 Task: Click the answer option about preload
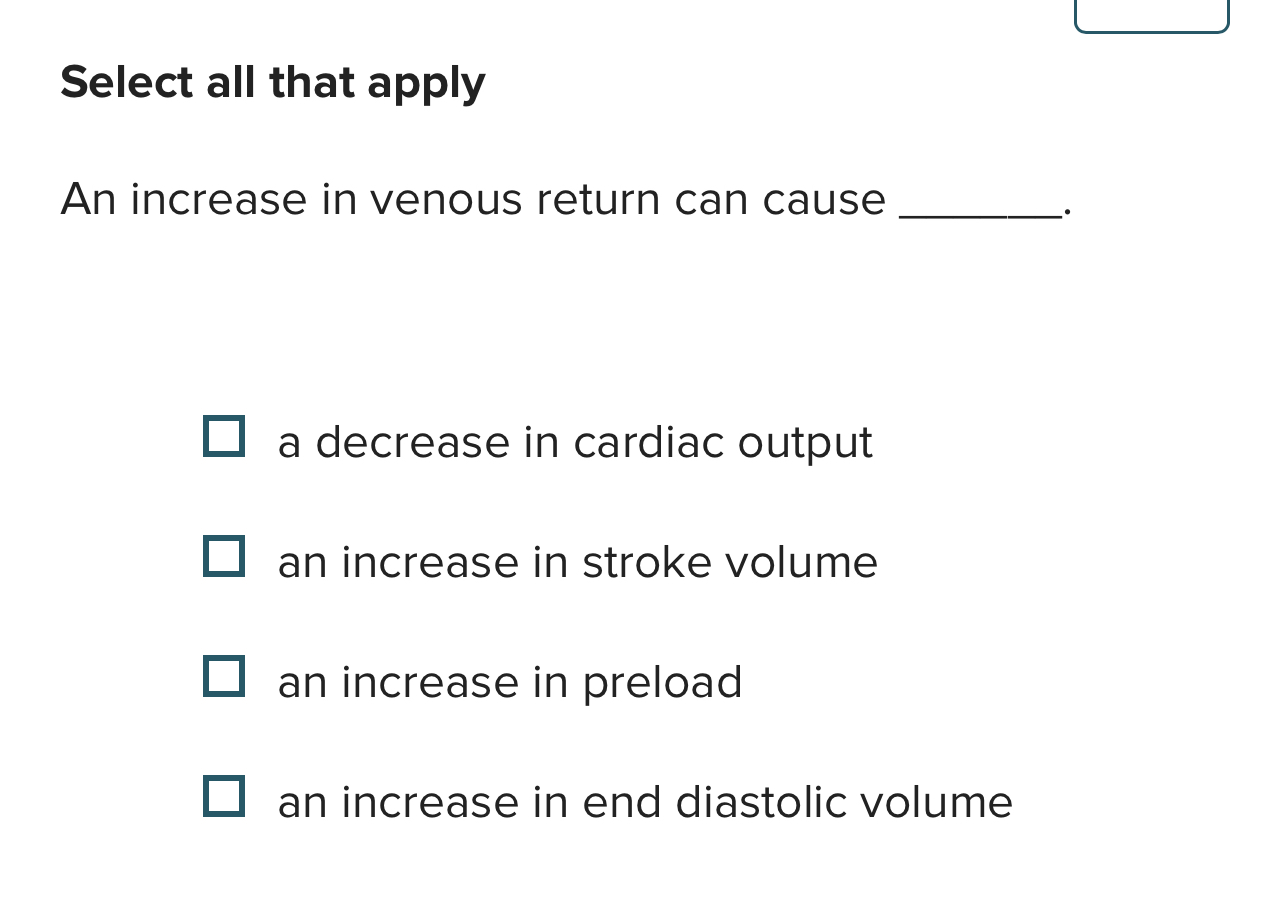coord(510,681)
